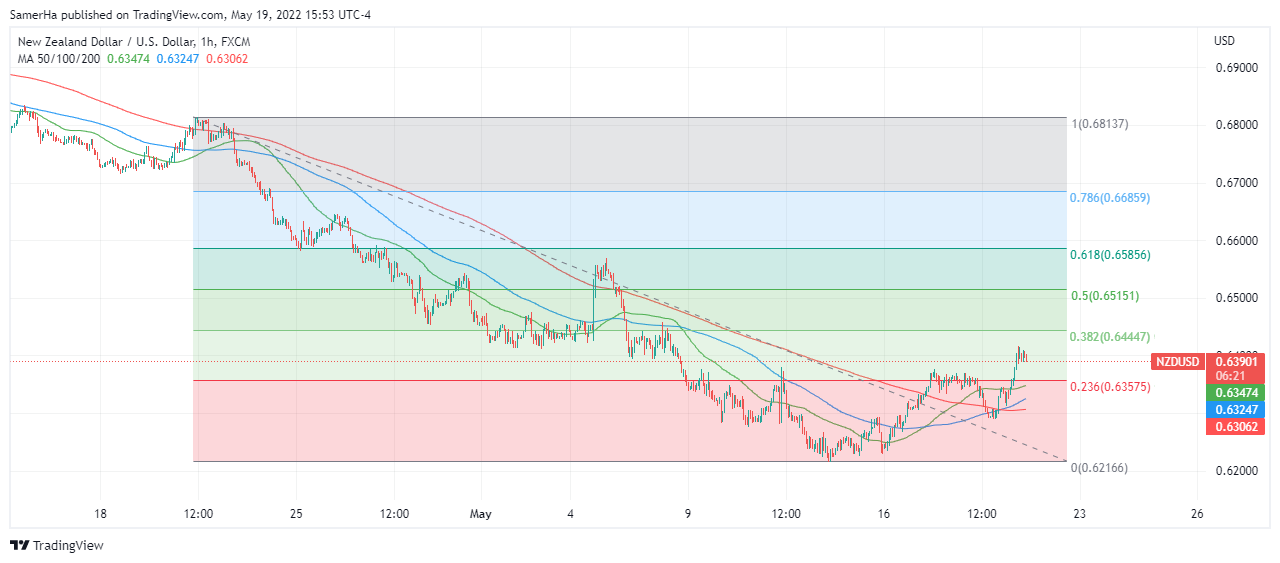Click the TradingView text at bottom left
1280x563 pixels.
tap(68, 546)
